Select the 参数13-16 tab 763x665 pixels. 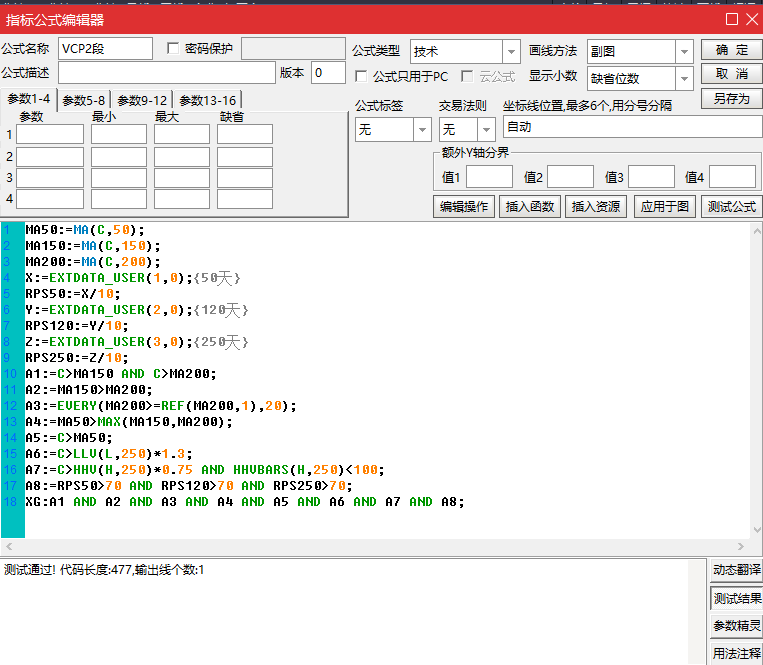(208, 100)
